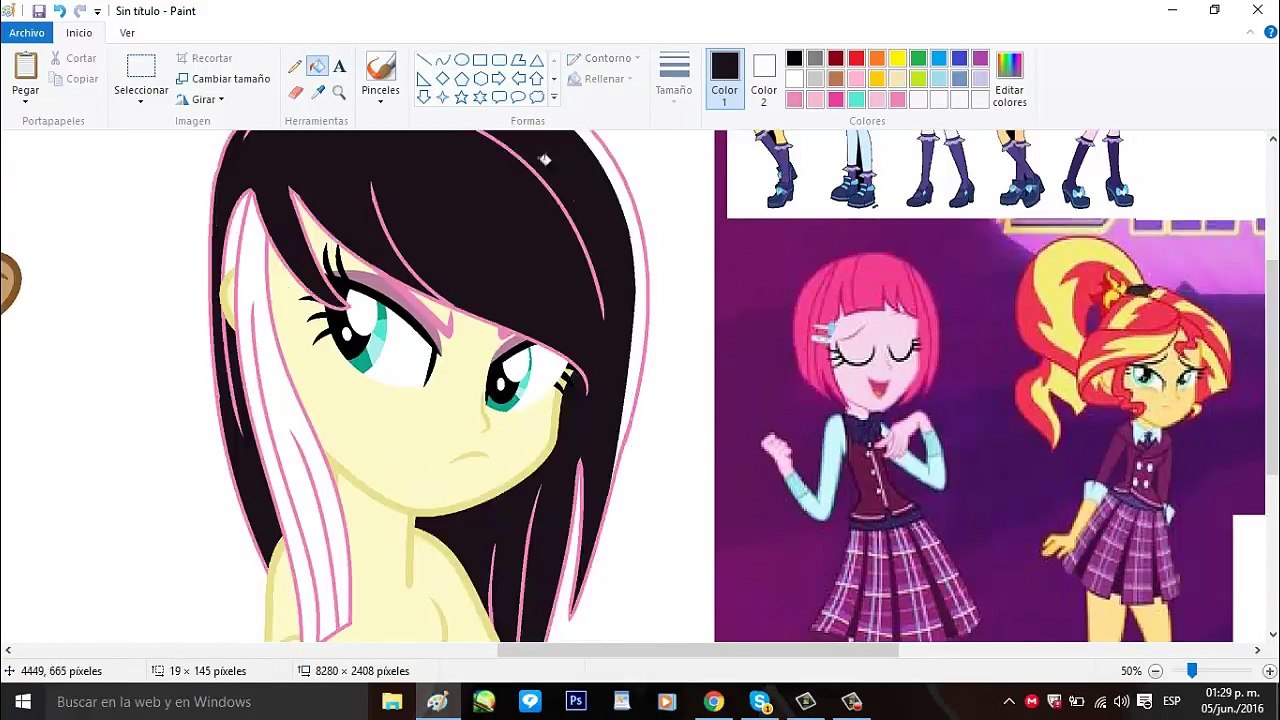This screenshot has width=1280, height=720.
Task: Open the Seleccionar dropdown arrow
Action: click(x=141, y=102)
